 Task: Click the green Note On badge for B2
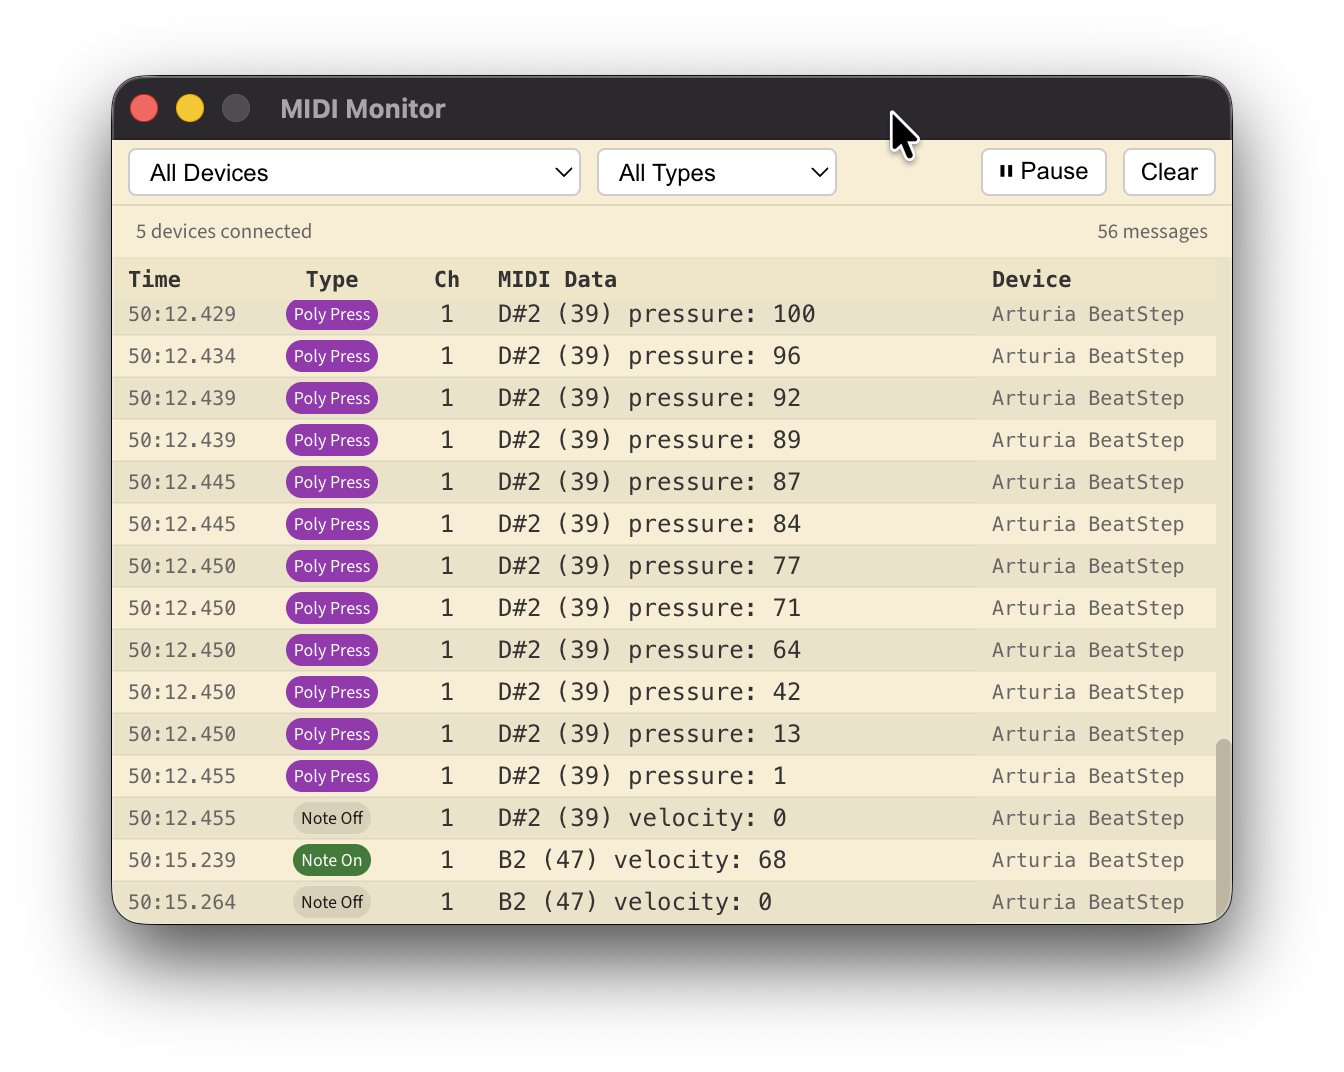point(331,859)
